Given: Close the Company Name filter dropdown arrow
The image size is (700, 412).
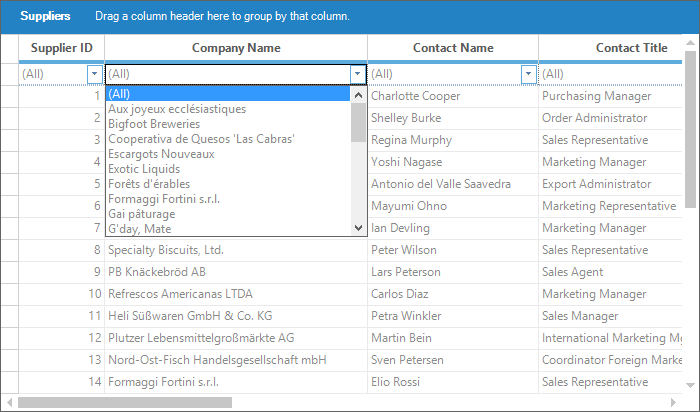Looking at the screenshot, I should pyautogui.click(x=358, y=74).
